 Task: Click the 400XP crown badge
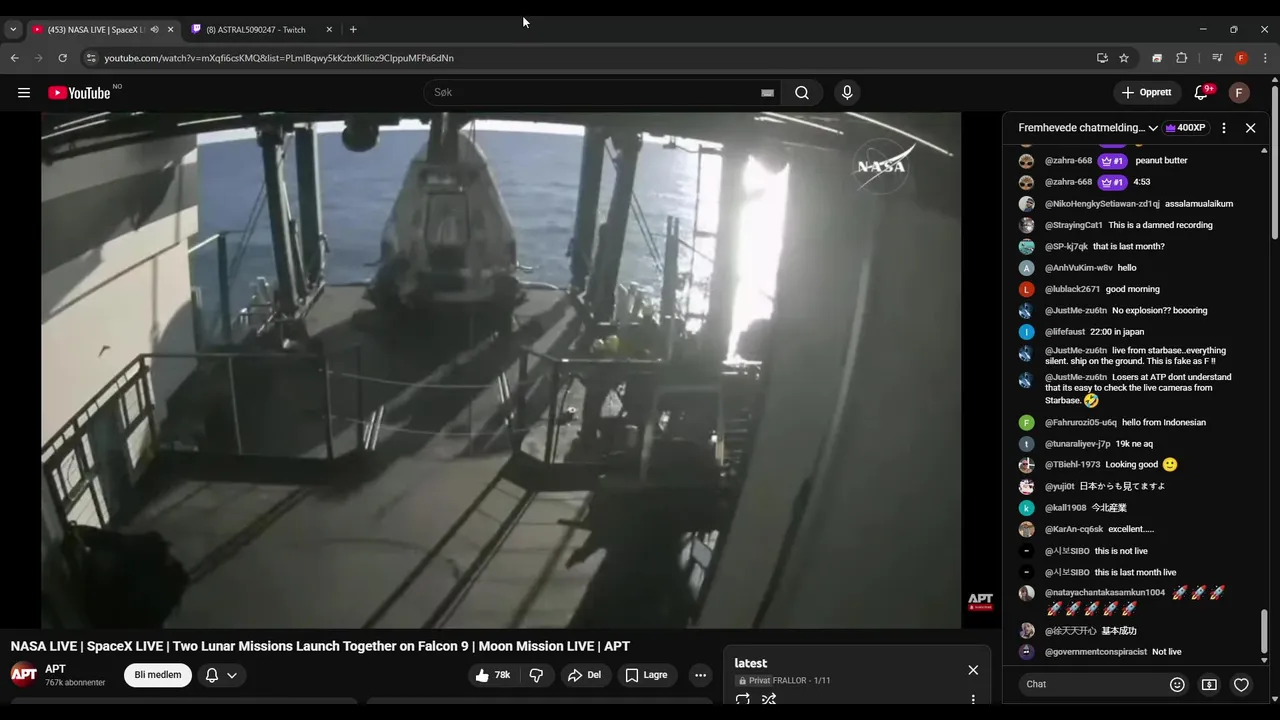pyautogui.click(x=1186, y=128)
